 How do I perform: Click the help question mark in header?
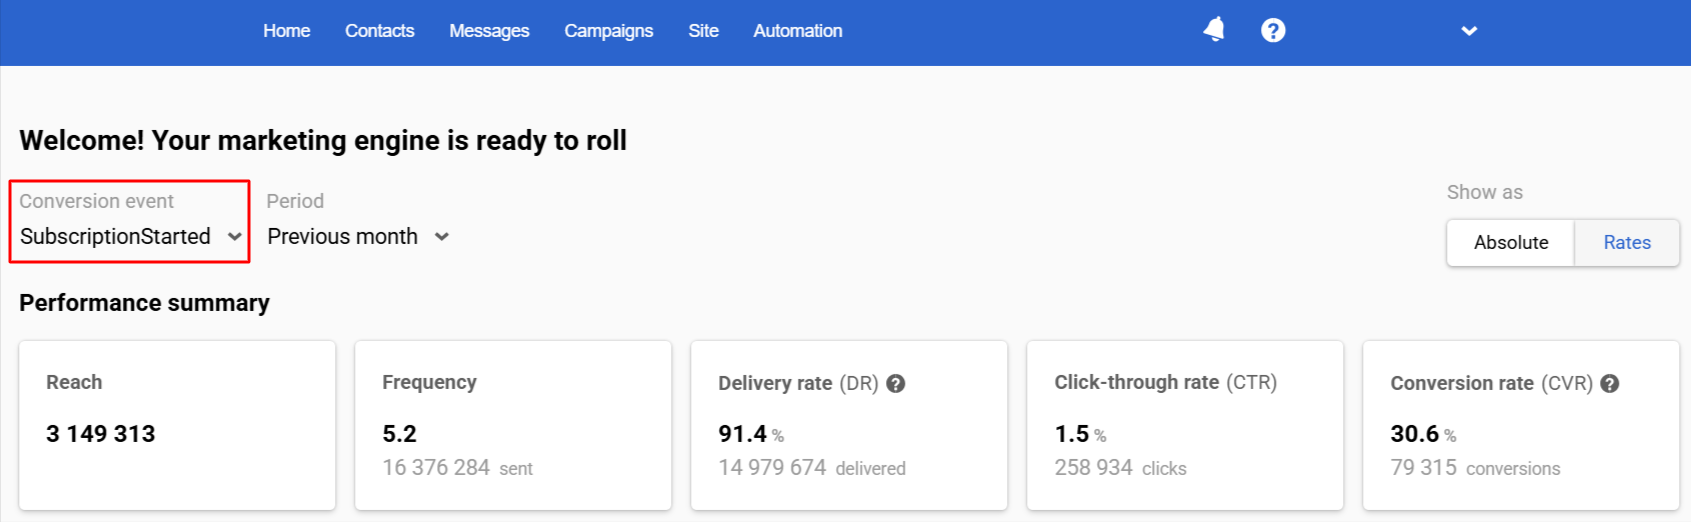tap(1273, 31)
